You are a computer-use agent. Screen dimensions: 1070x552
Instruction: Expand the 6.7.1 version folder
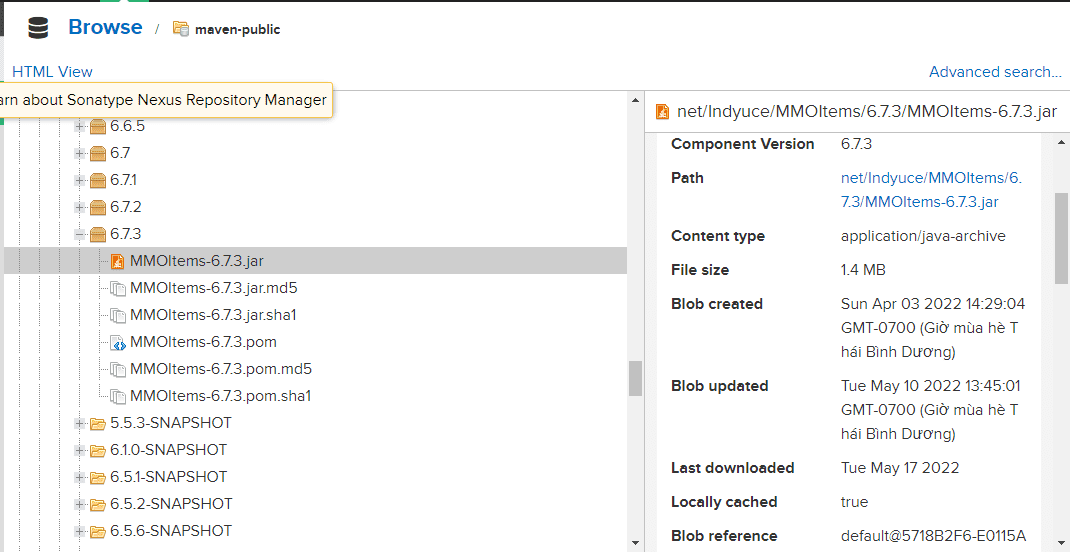pos(80,180)
